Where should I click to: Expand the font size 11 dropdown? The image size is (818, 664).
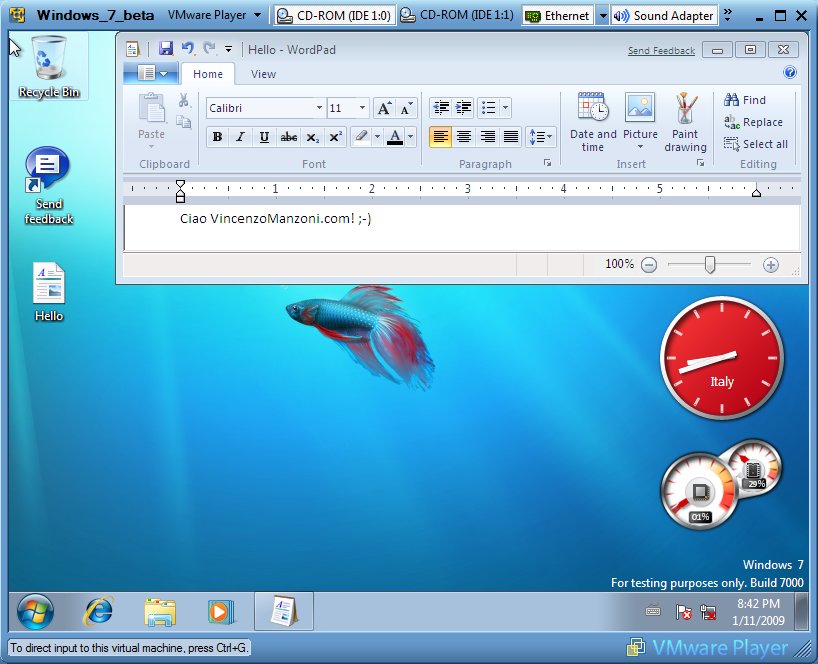coord(362,108)
